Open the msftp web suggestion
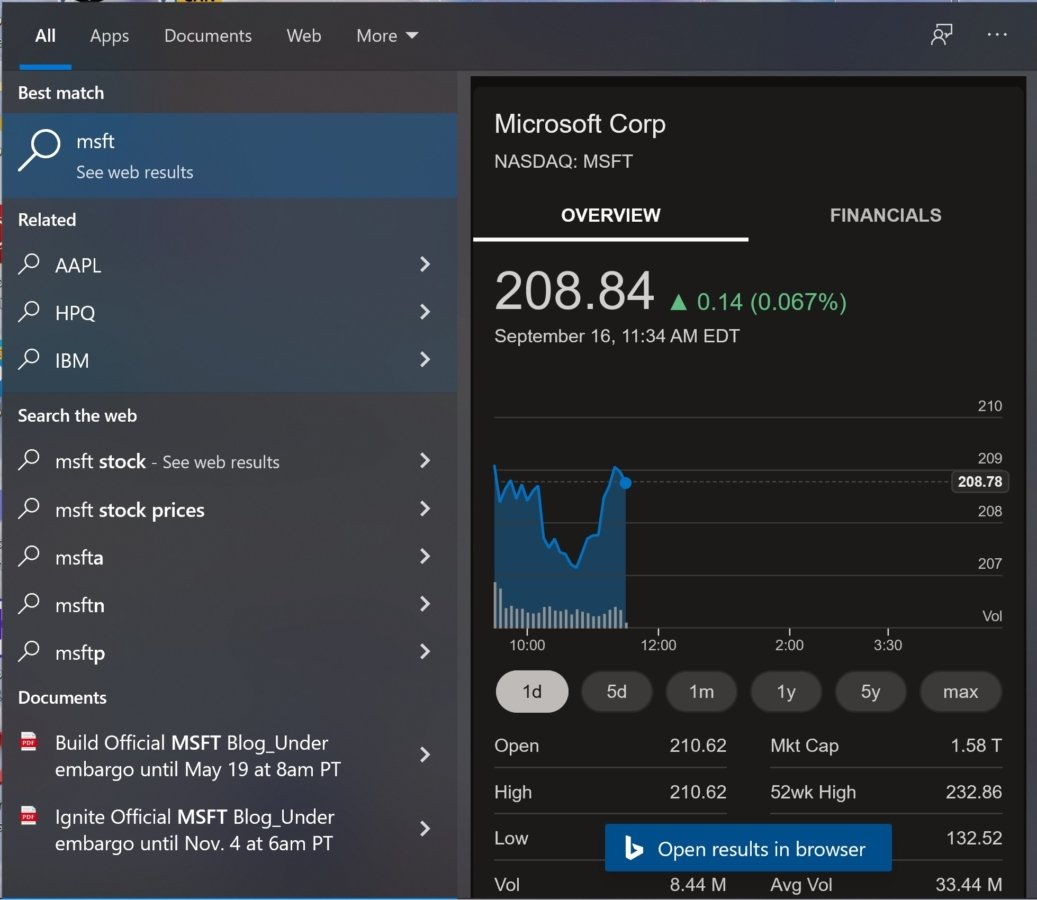The width and height of the screenshot is (1037, 900). [229, 652]
